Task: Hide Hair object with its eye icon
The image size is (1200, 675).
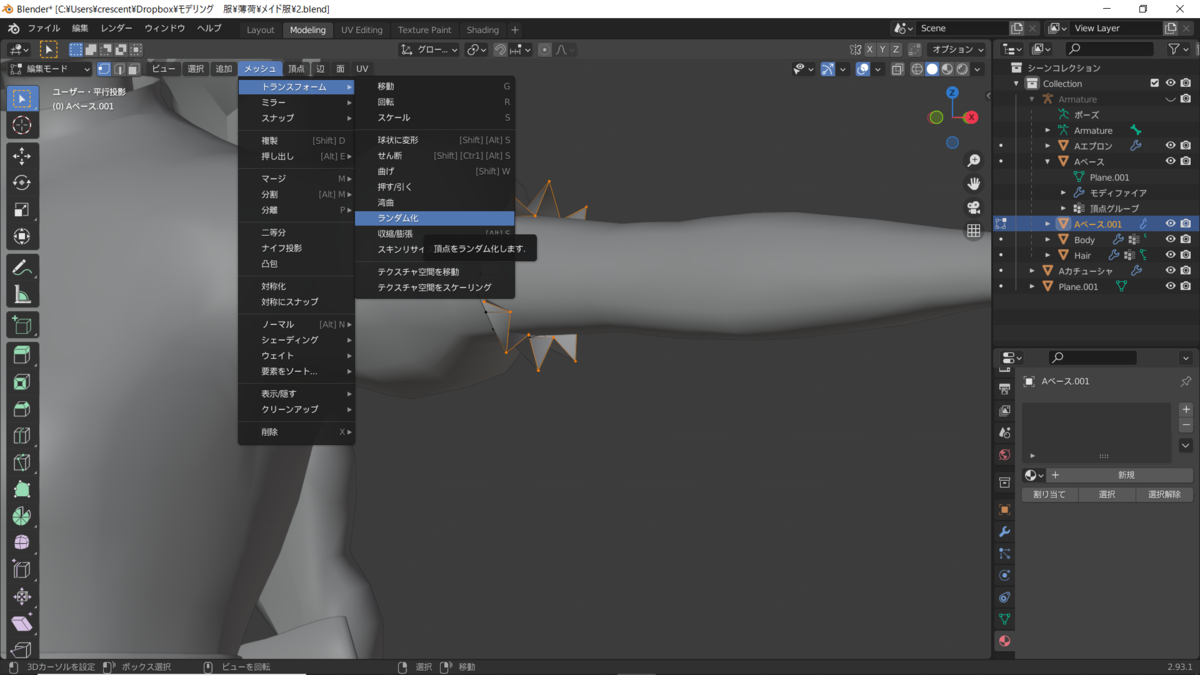Action: tap(1170, 255)
